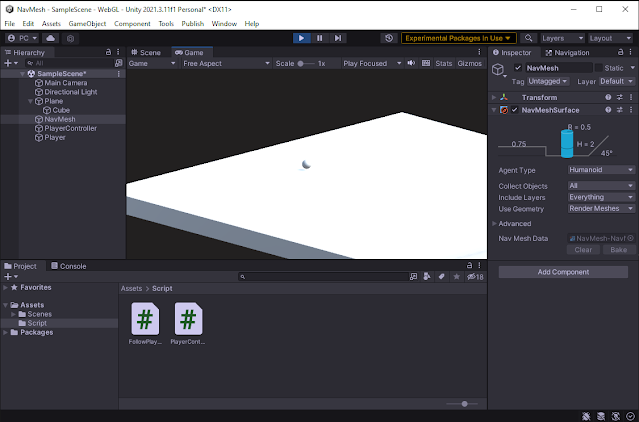Click the Pause button
Image resolution: width=639 pixels, height=422 pixels.
tap(320, 38)
